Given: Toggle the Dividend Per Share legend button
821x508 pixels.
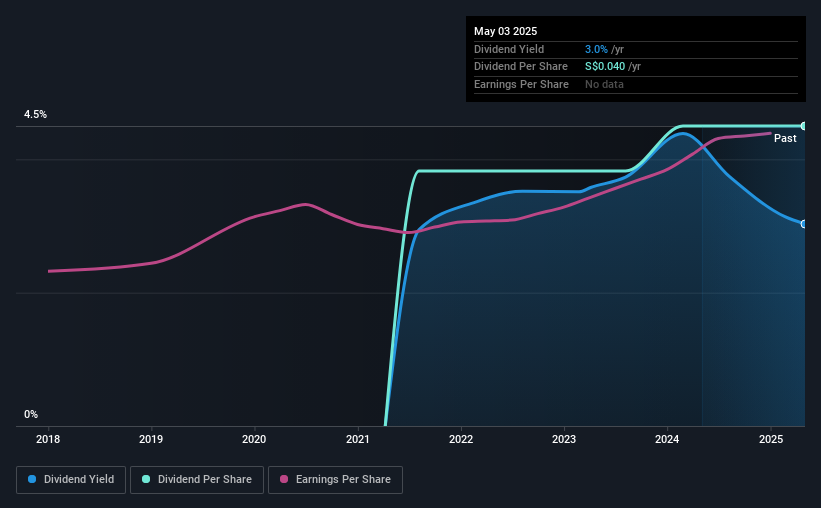Looking at the screenshot, I should (x=197, y=480).
